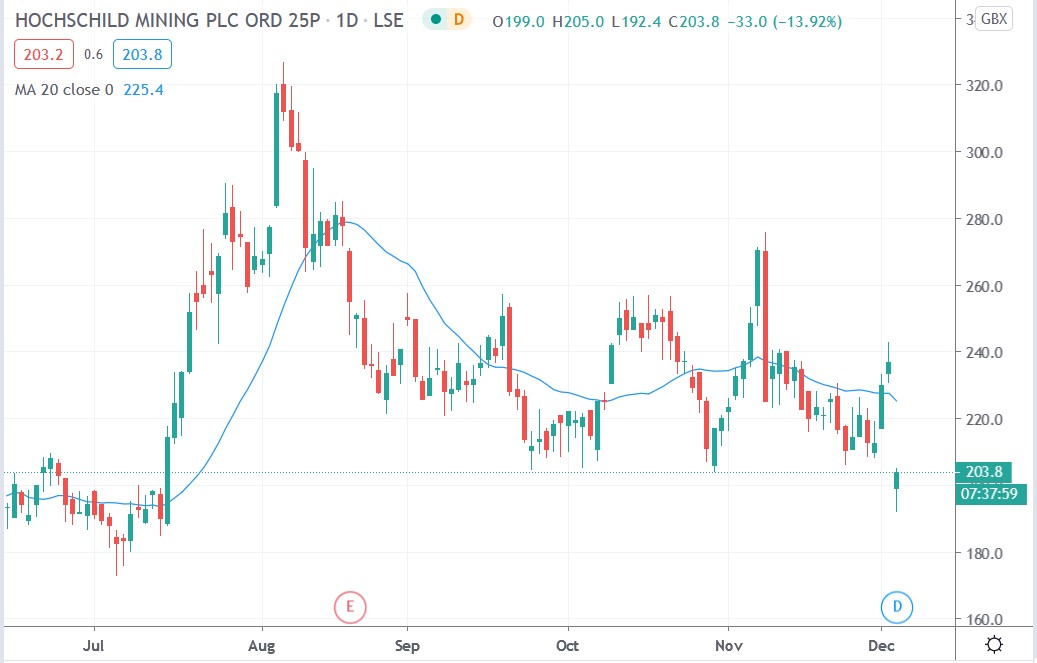Click the 203.2 sell price button

pyautogui.click(x=44, y=54)
